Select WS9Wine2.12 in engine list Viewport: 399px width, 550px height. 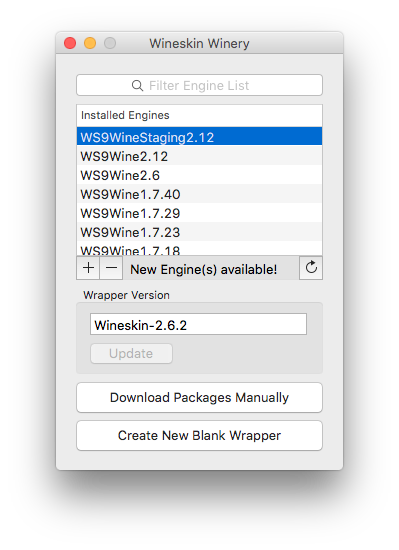click(x=200, y=156)
